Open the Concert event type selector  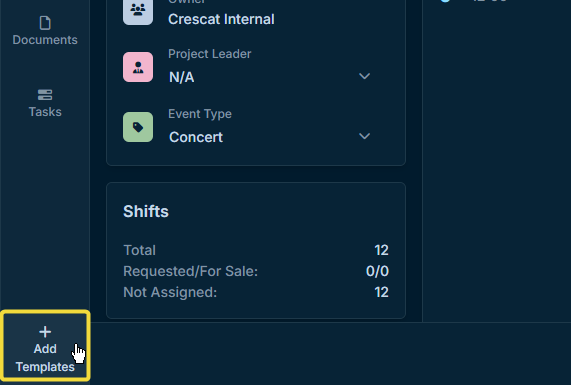pos(270,137)
